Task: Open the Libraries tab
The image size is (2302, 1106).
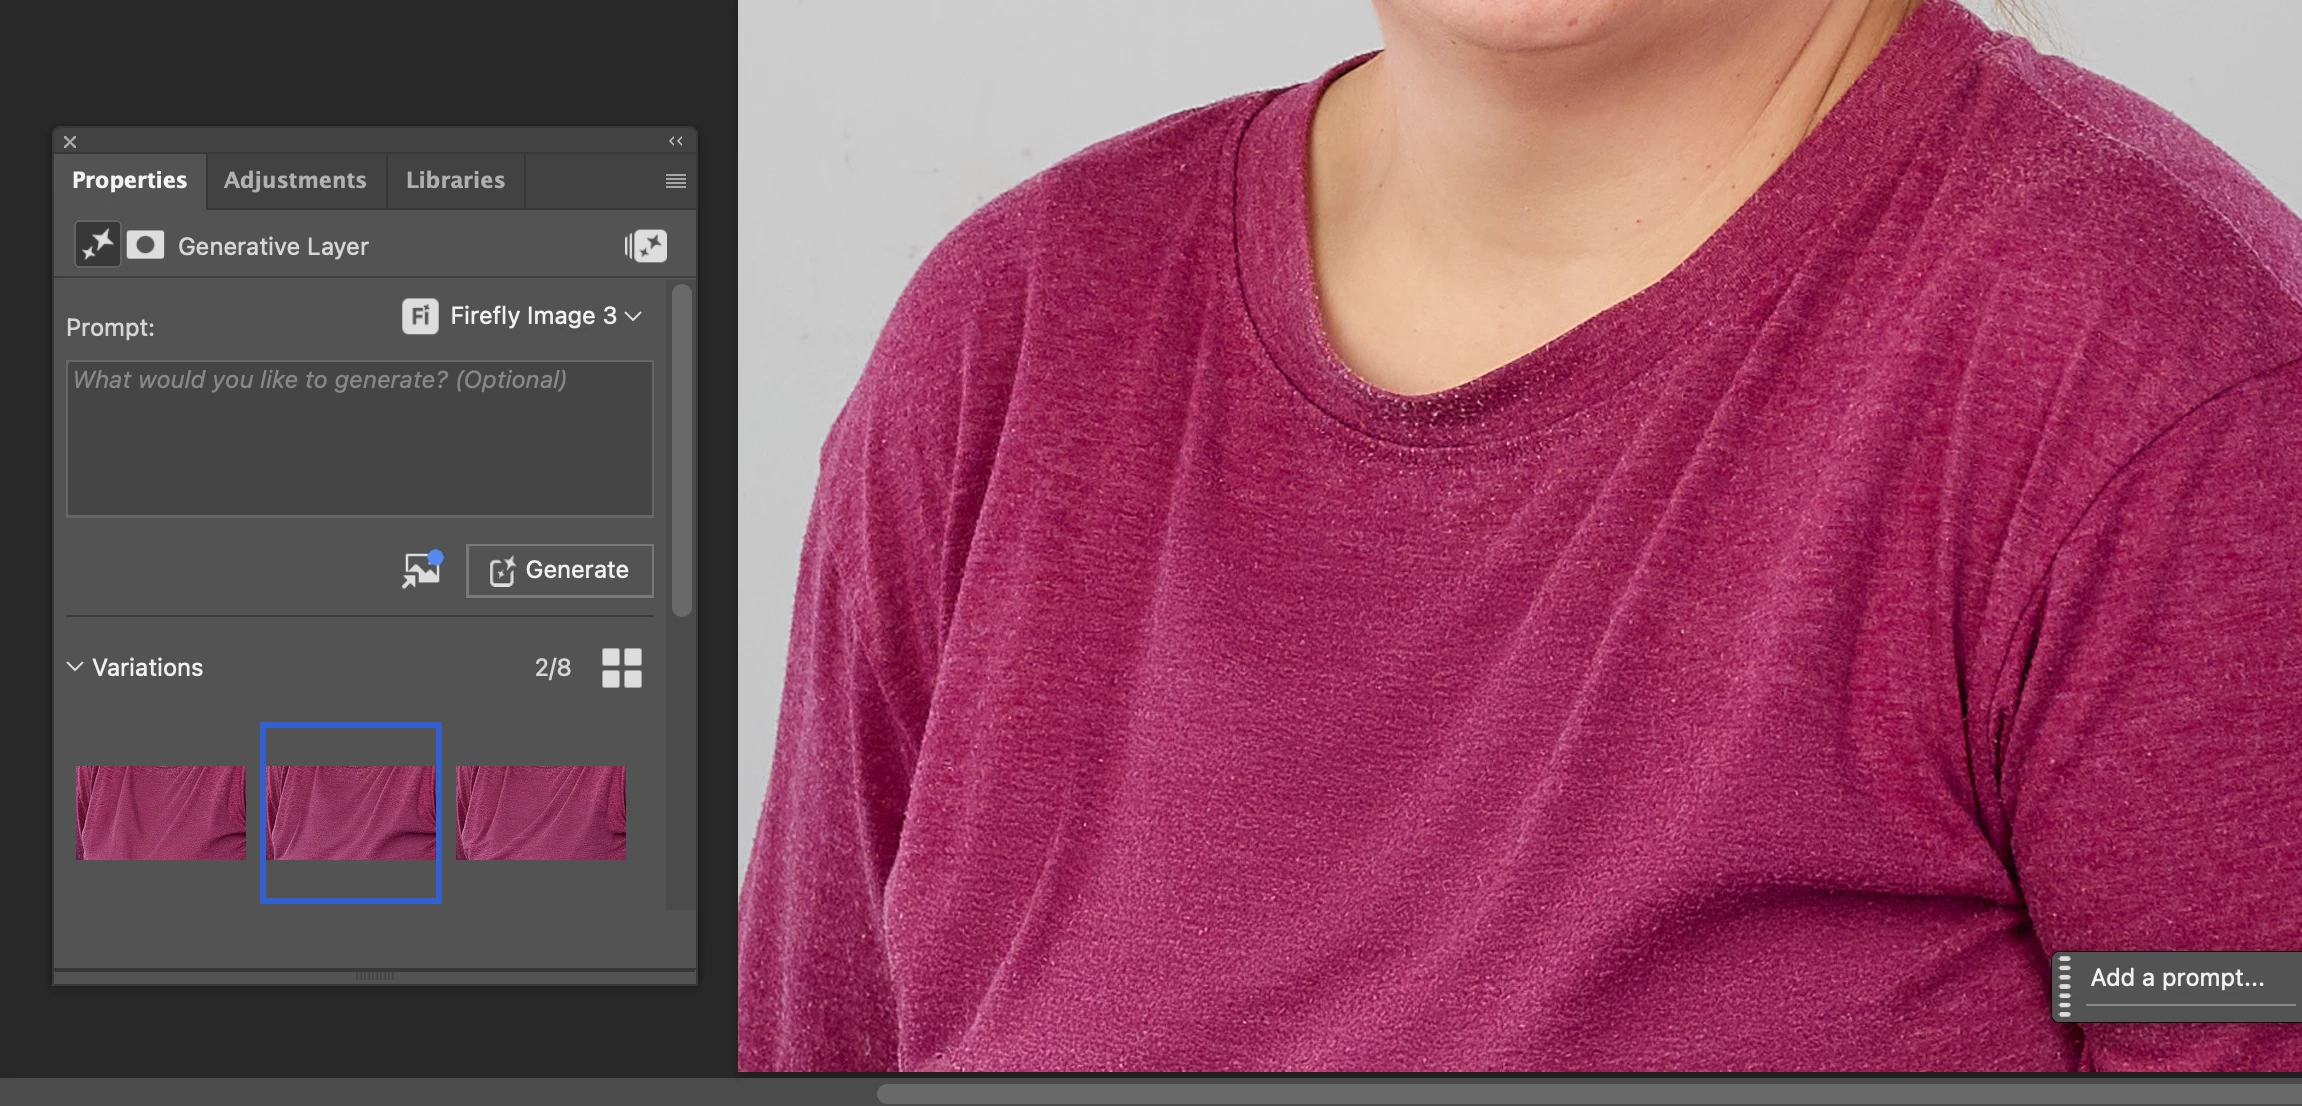Action: coord(455,180)
